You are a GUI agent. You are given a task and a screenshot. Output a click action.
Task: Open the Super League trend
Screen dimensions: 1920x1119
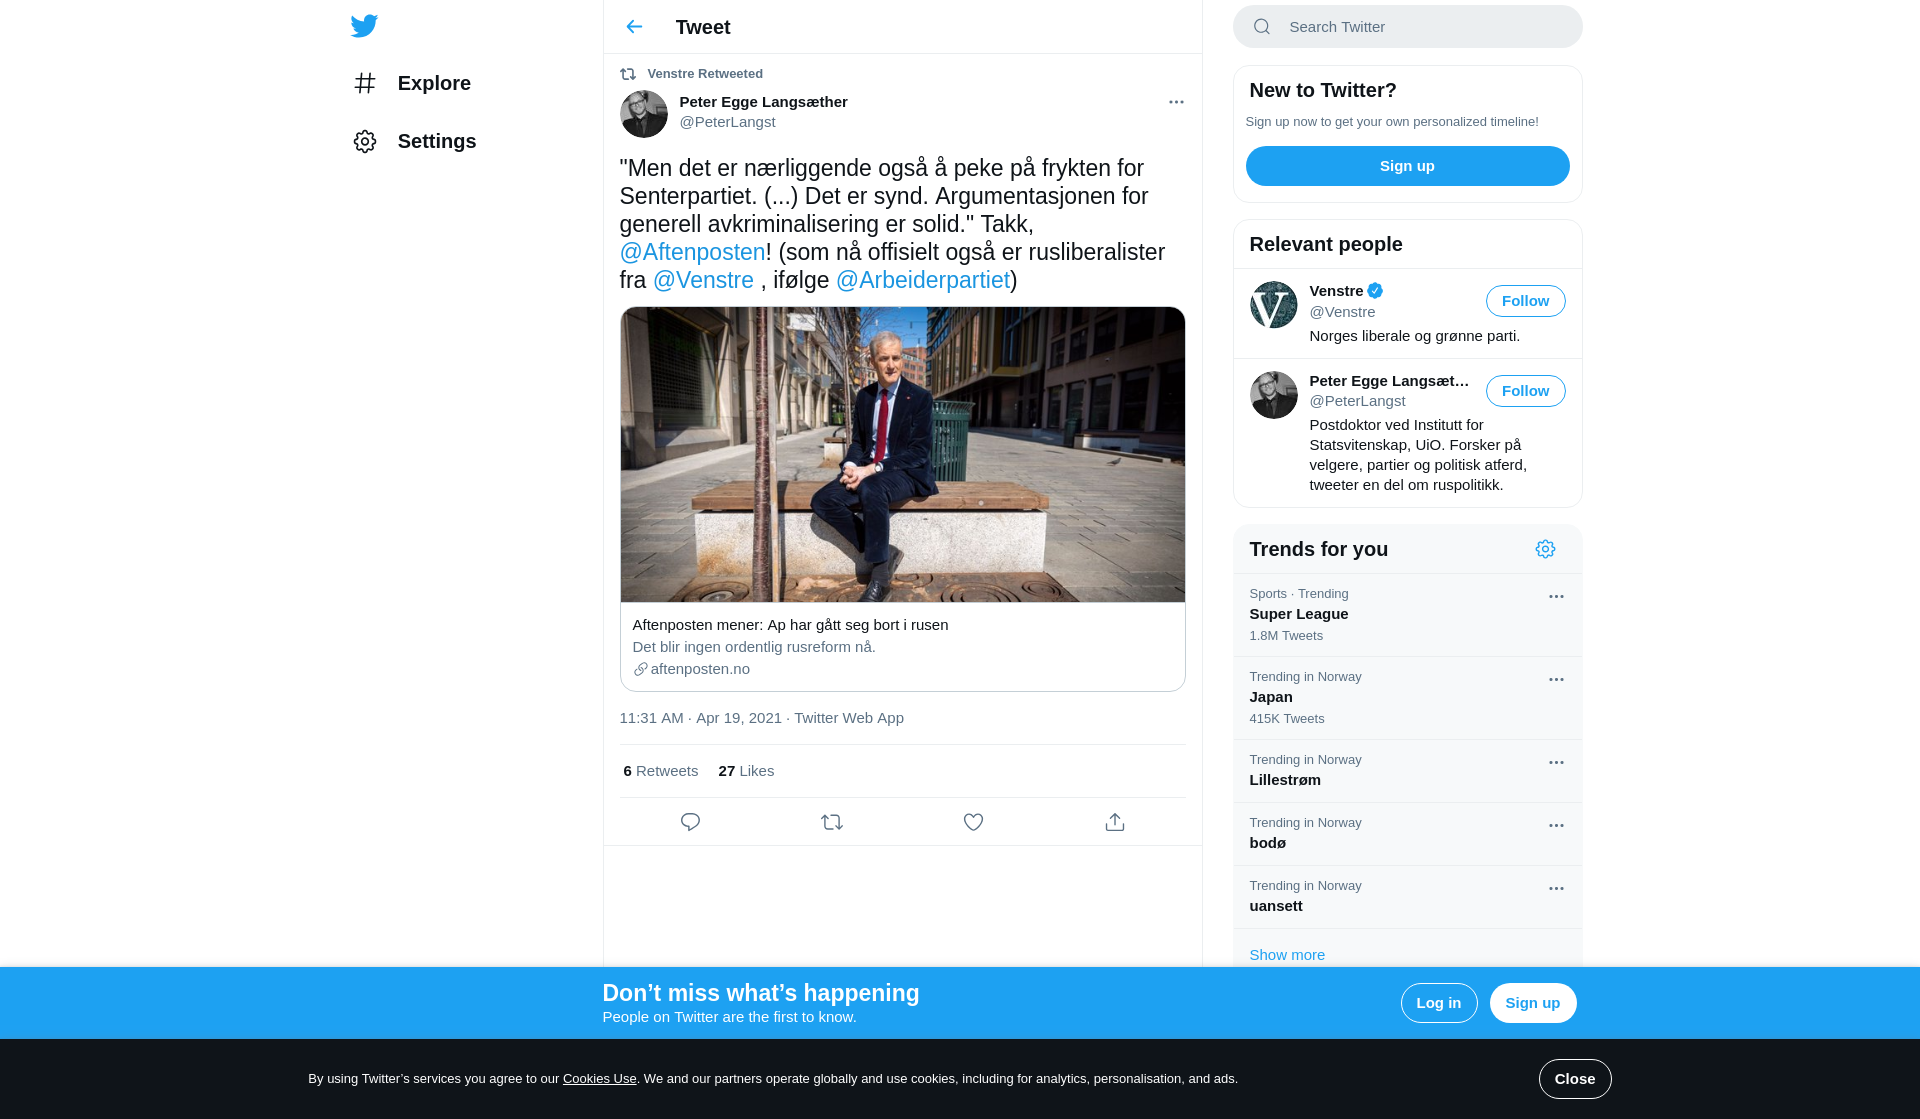[x=1407, y=615]
